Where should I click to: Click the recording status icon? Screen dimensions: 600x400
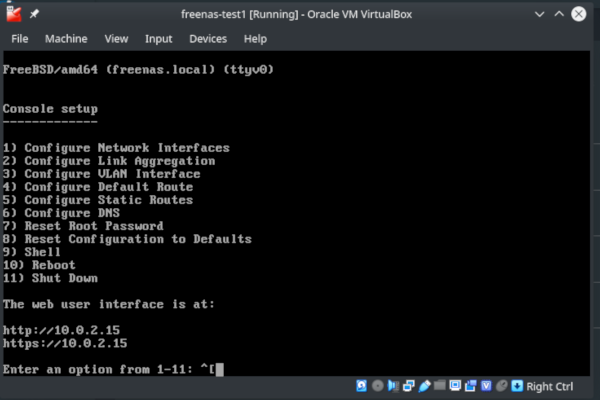pyautogui.click(x=471, y=386)
